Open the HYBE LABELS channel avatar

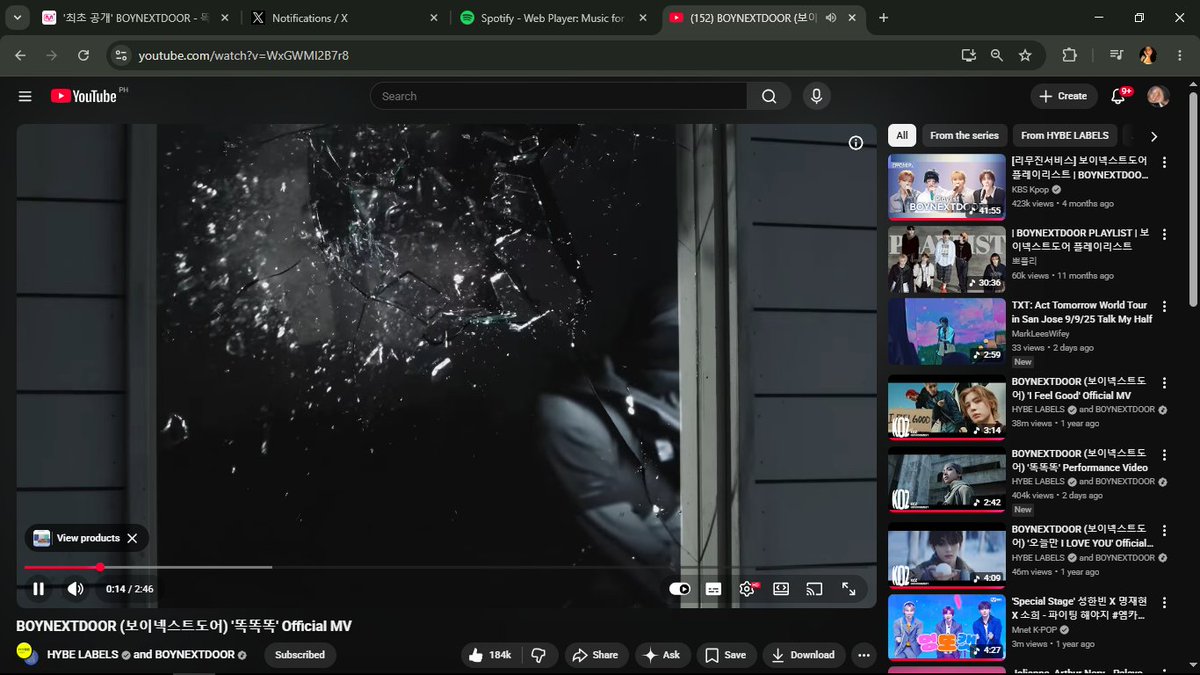pos(26,653)
